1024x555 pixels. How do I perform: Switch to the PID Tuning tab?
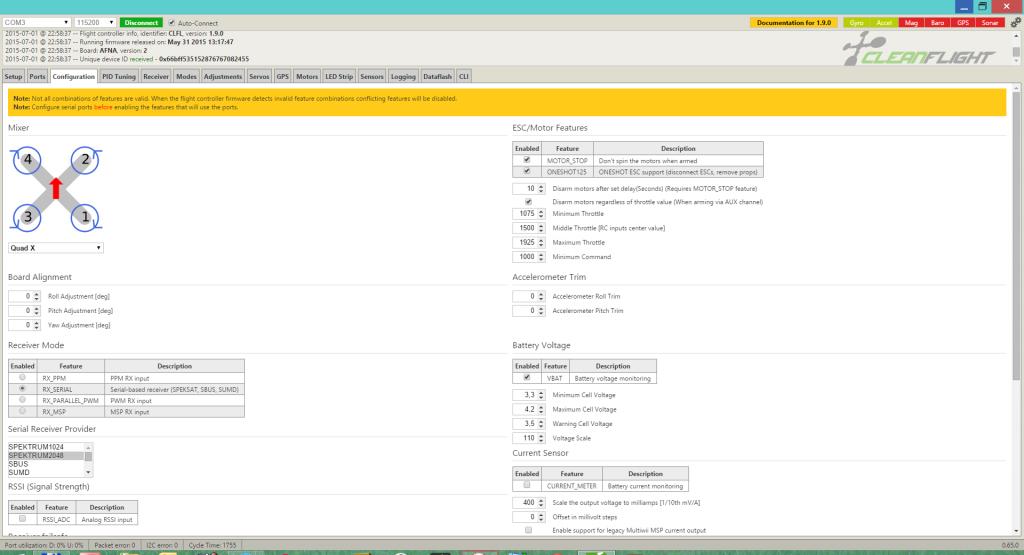click(119, 76)
